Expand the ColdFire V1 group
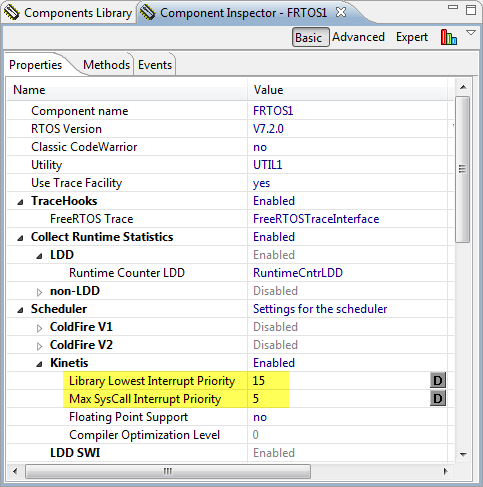Image resolution: width=483 pixels, height=487 pixels. pos(40,328)
